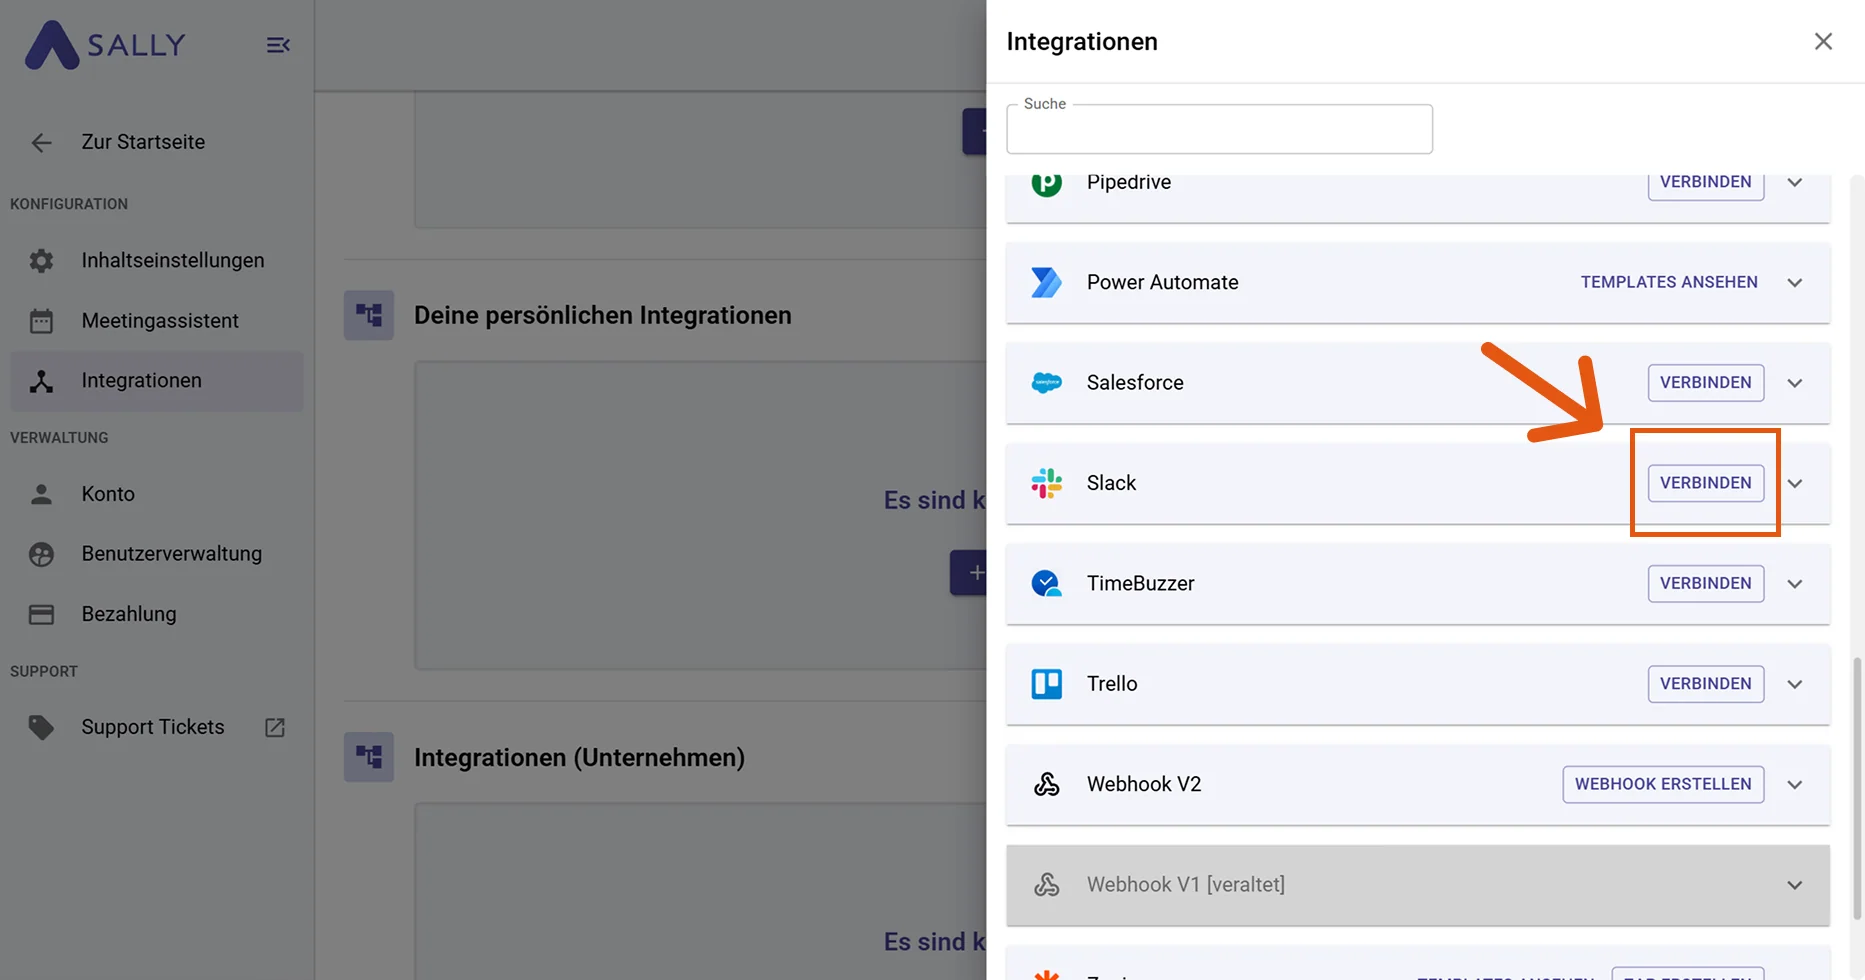Open Bezahlung in sidebar
This screenshot has height=980, width=1865.
click(x=156, y=614)
